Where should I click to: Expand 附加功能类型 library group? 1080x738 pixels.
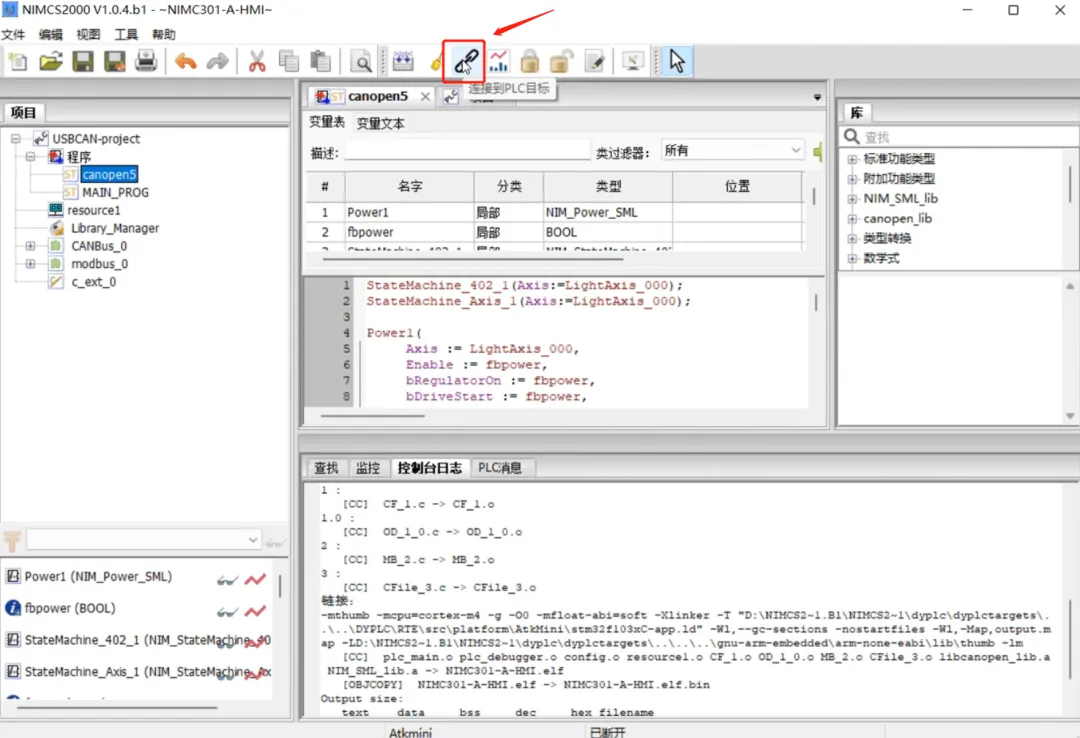852,179
